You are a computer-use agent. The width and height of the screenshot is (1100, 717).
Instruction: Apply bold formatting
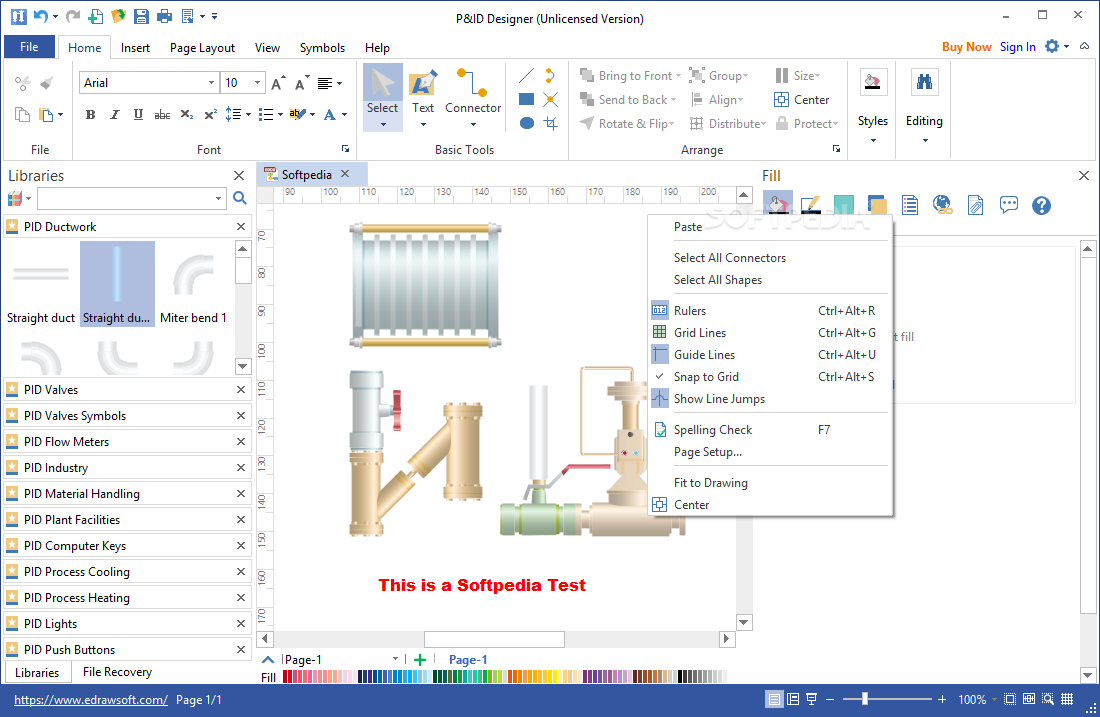tap(90, 114)
